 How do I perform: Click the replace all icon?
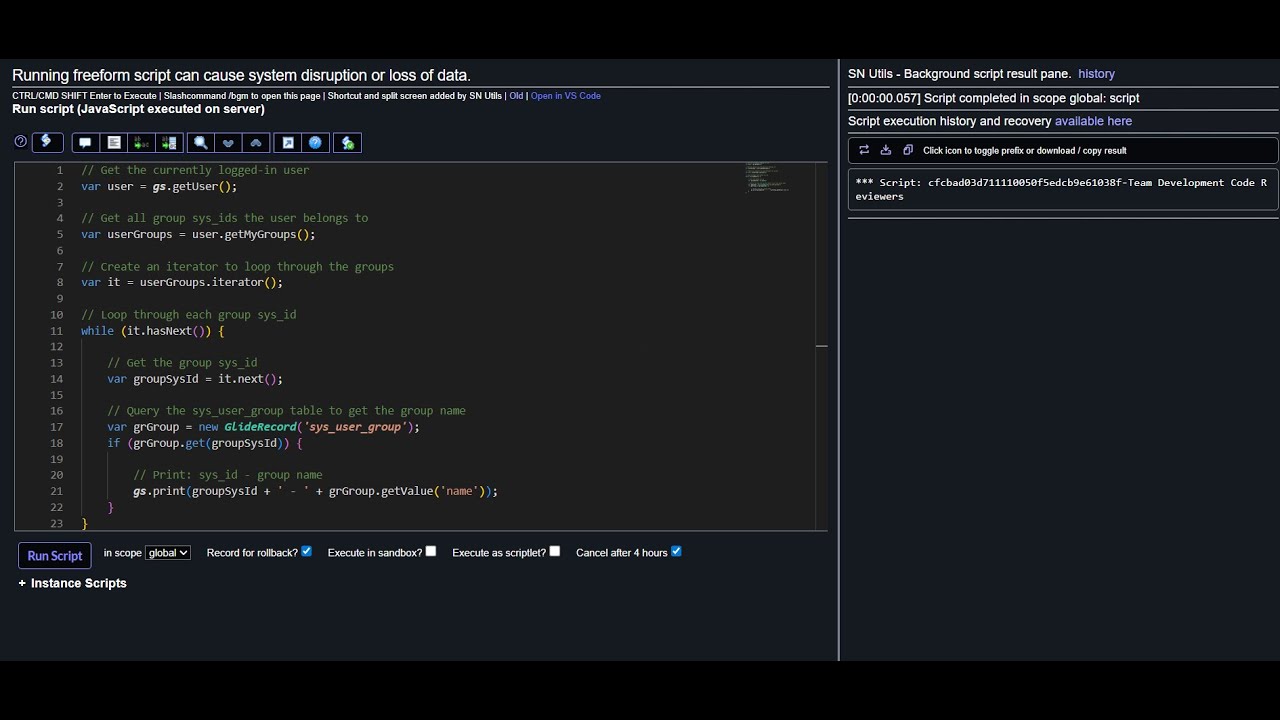click(170, 143)
